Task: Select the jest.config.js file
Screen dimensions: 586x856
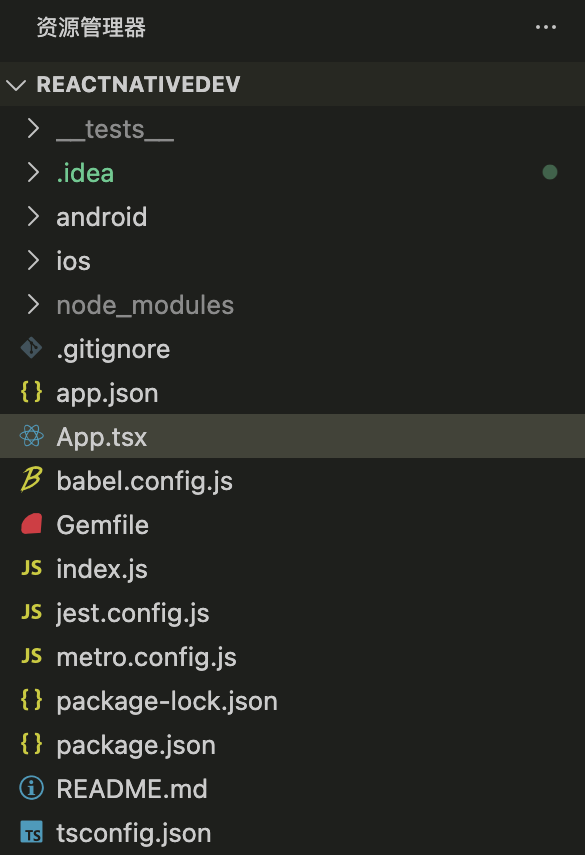Action: click(292, 613)
